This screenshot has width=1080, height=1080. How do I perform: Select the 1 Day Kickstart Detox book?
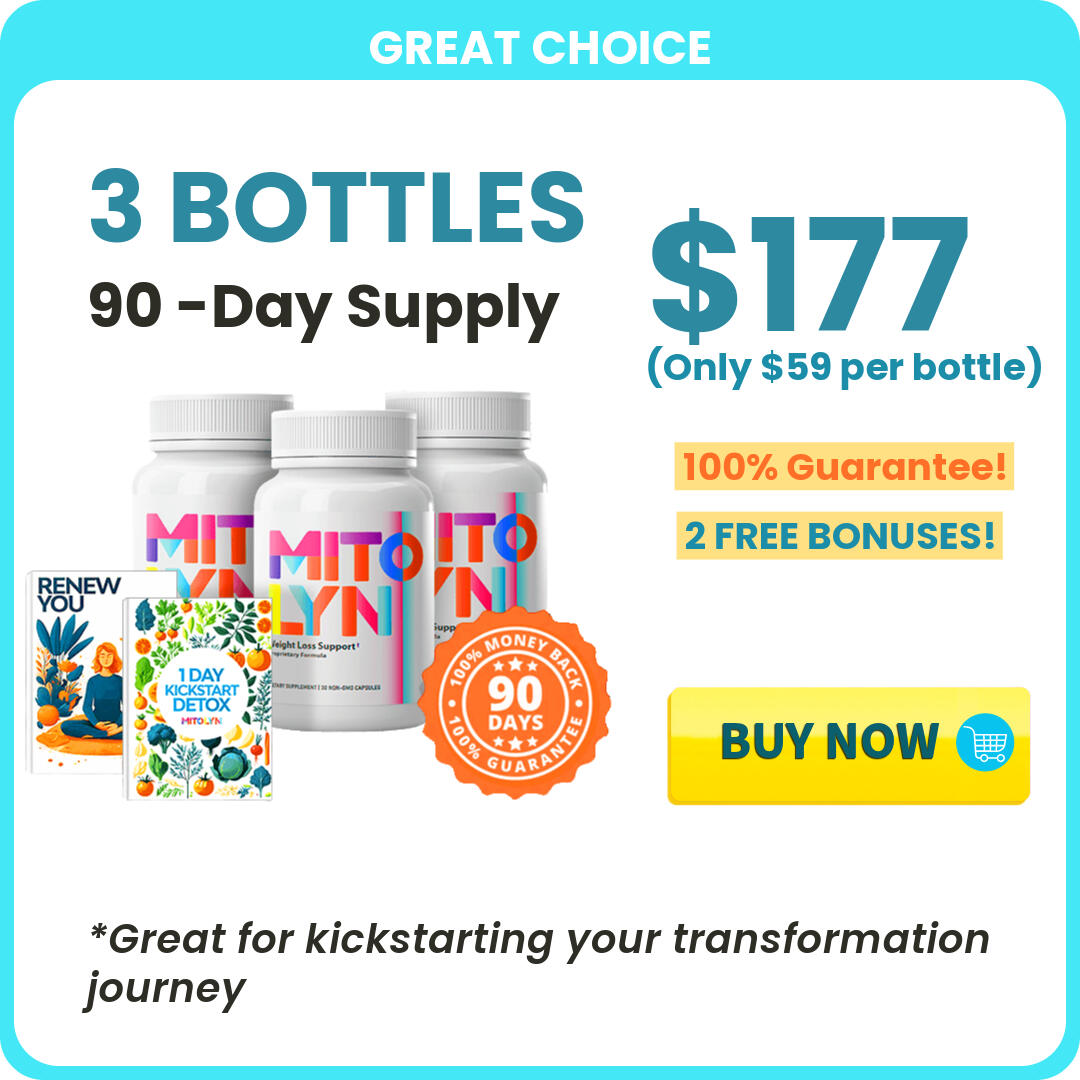click(198, 698)
